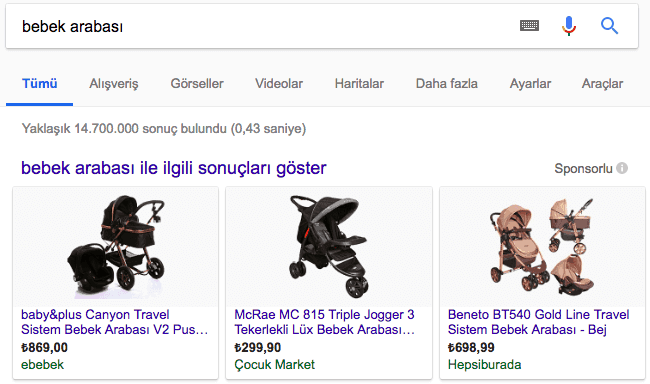Open the Ayarlar dropdown
Viewport: 650px width, 384px height.
[x=530, y=83]
